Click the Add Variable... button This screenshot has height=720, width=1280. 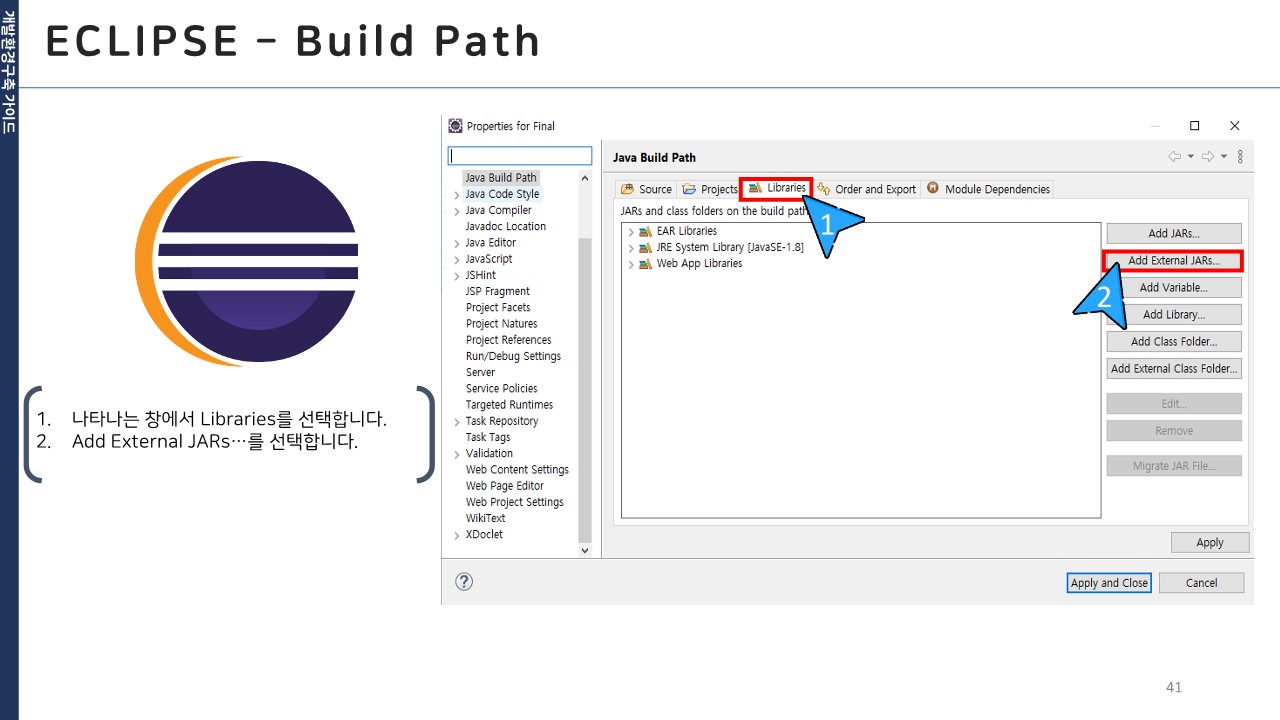tap(1174, 287)
